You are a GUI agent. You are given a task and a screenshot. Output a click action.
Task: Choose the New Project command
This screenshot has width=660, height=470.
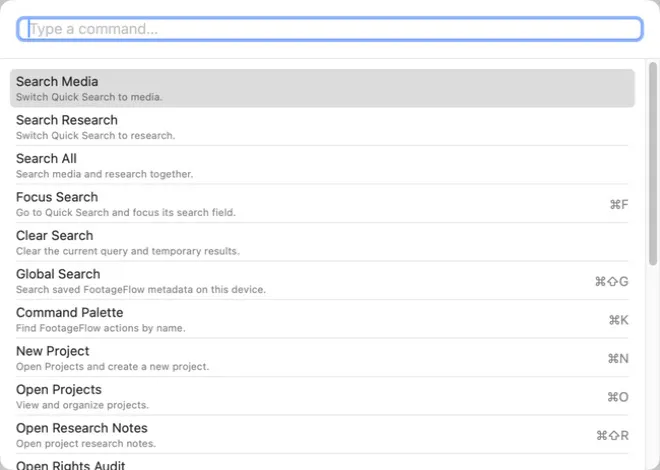[322, 358]
